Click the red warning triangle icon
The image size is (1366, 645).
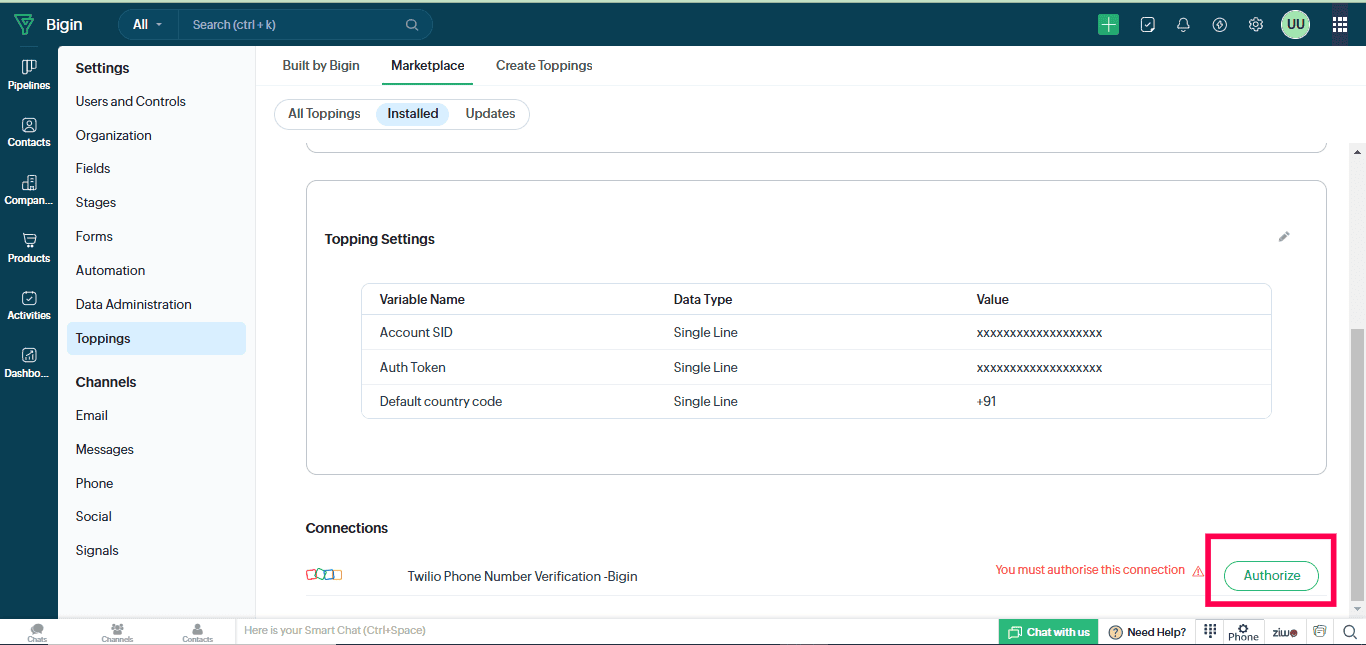click(x=1198, y=571)
